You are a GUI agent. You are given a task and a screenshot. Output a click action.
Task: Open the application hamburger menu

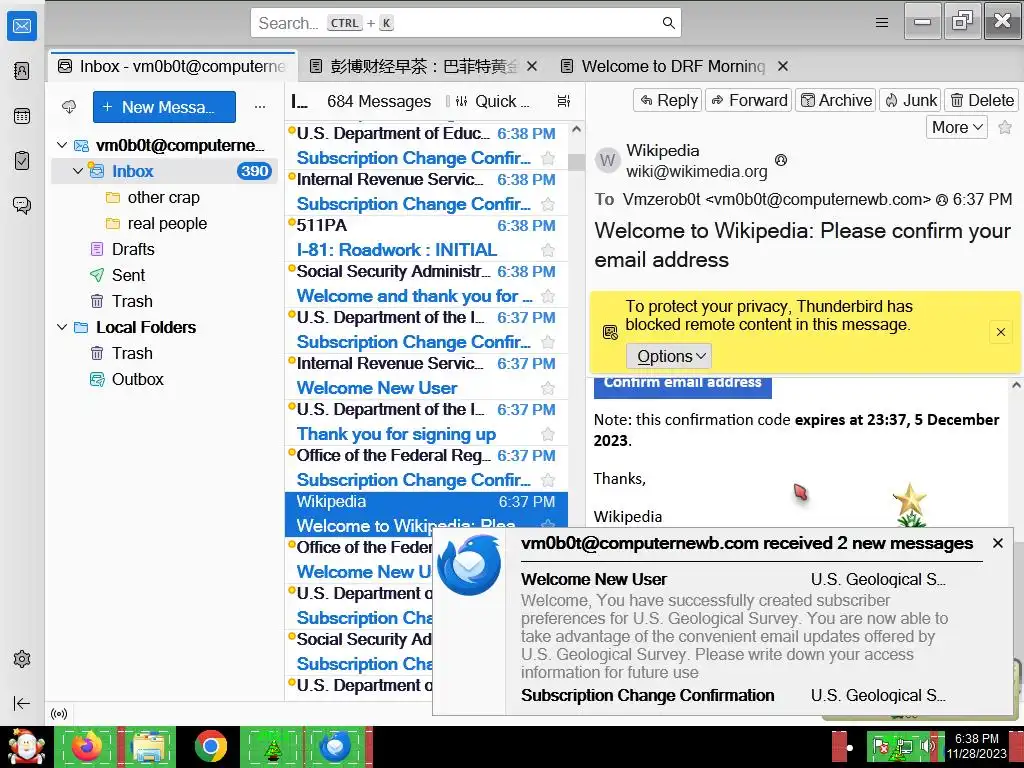point(882,23)
